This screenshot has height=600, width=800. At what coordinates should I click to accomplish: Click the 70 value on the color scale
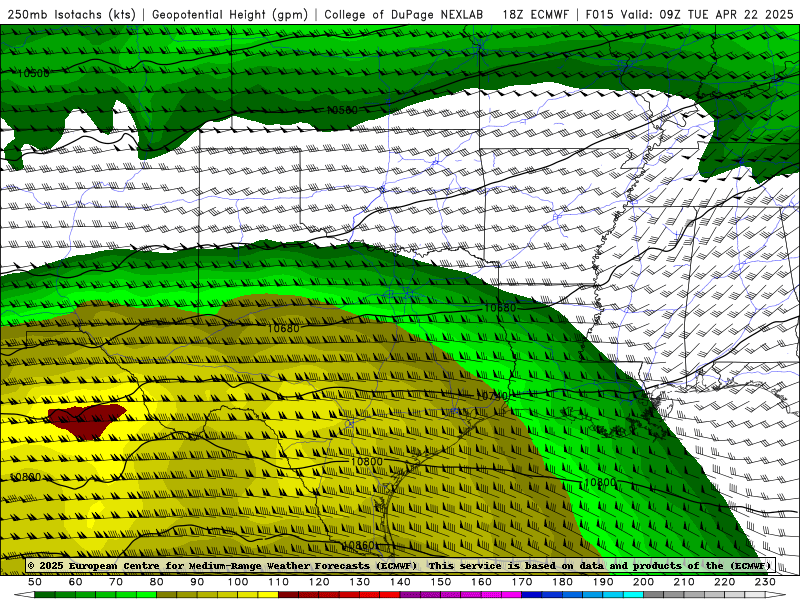(116, 582)
